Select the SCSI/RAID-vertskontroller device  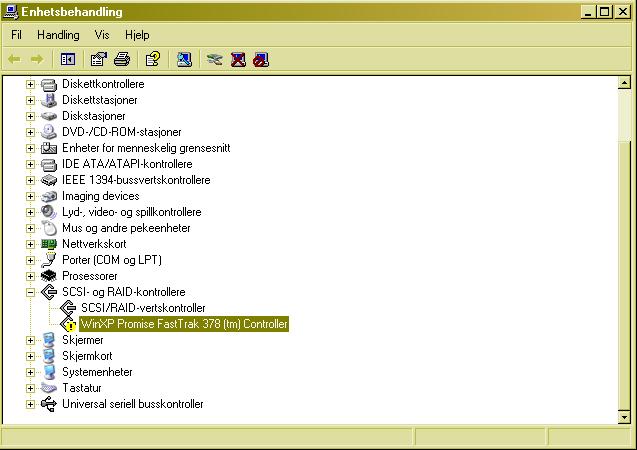click(143, 308)
